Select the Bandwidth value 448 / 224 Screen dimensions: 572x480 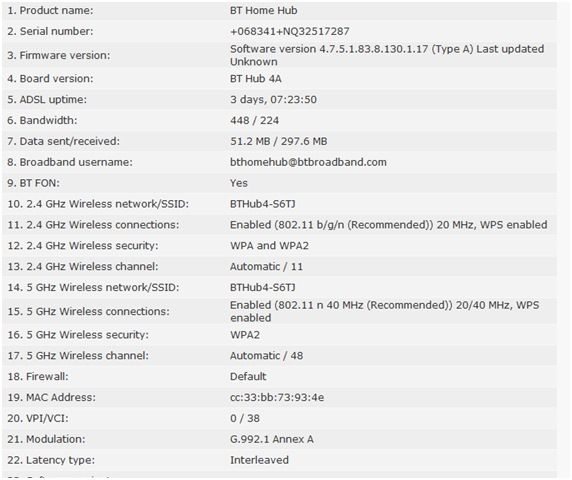point(254,120)
